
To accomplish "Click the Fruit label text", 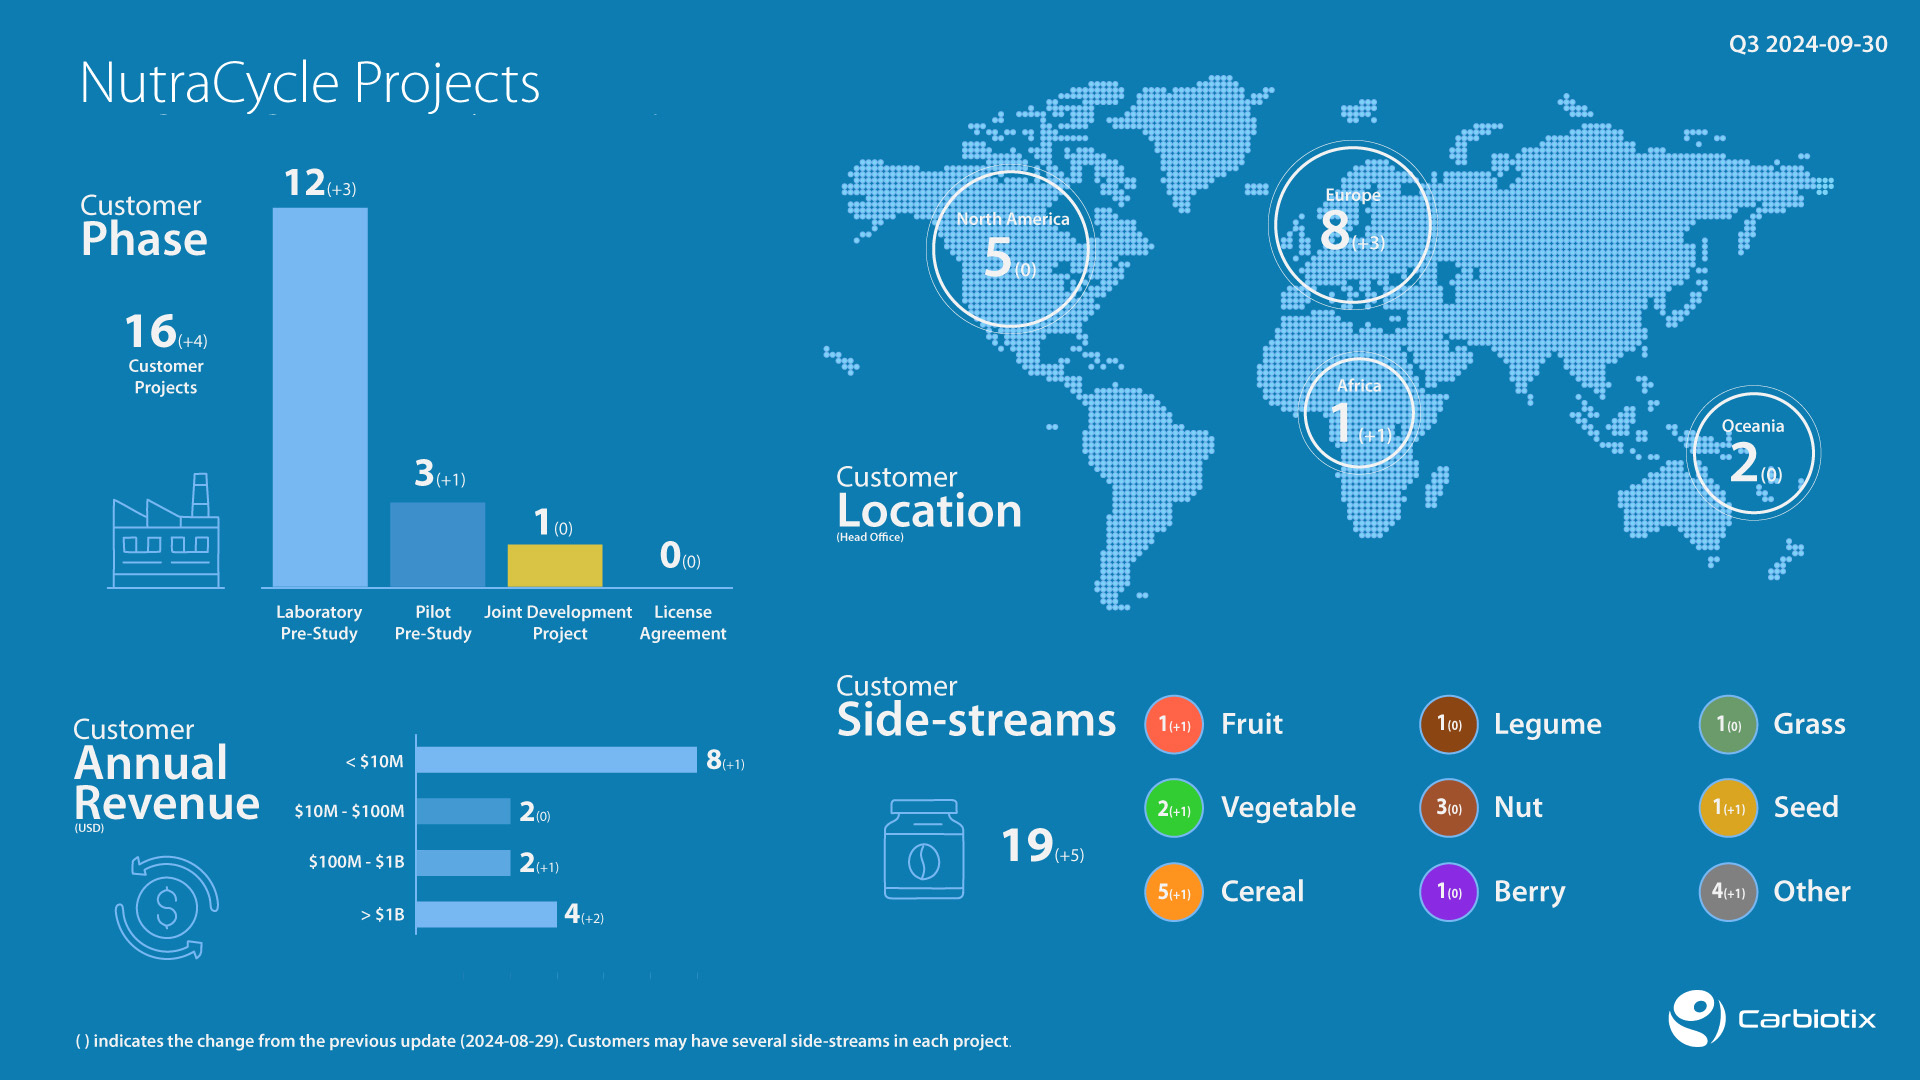I will [x=1252, y=724].
